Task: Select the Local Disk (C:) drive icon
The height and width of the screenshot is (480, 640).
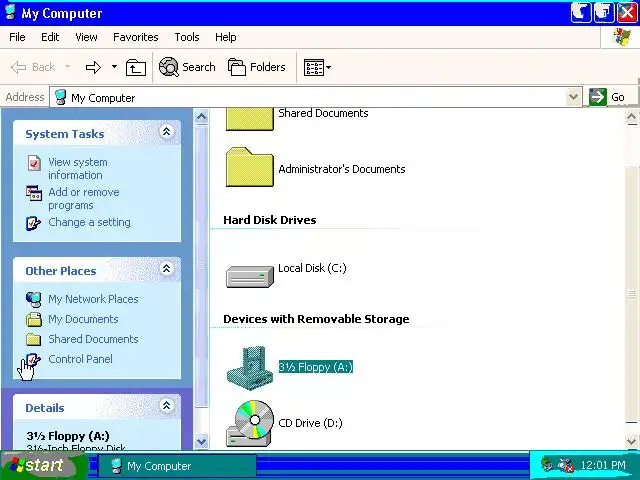Action: pos(250,276)
